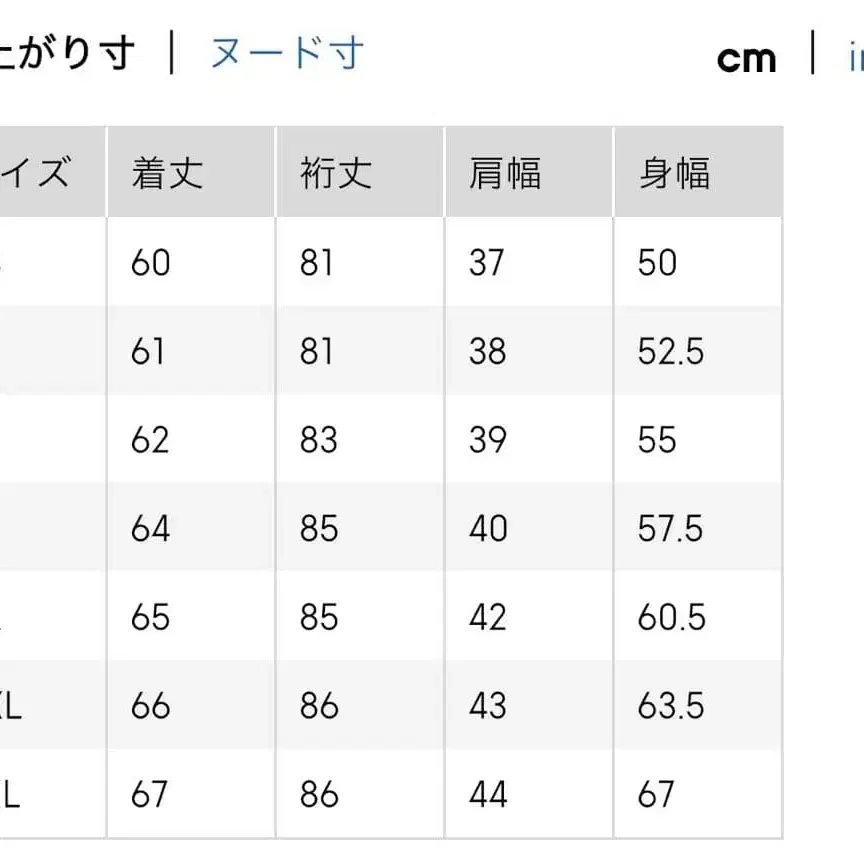Click the サイズ header cell
Screen dimensions: 864x864
click(x=40, y=172)
